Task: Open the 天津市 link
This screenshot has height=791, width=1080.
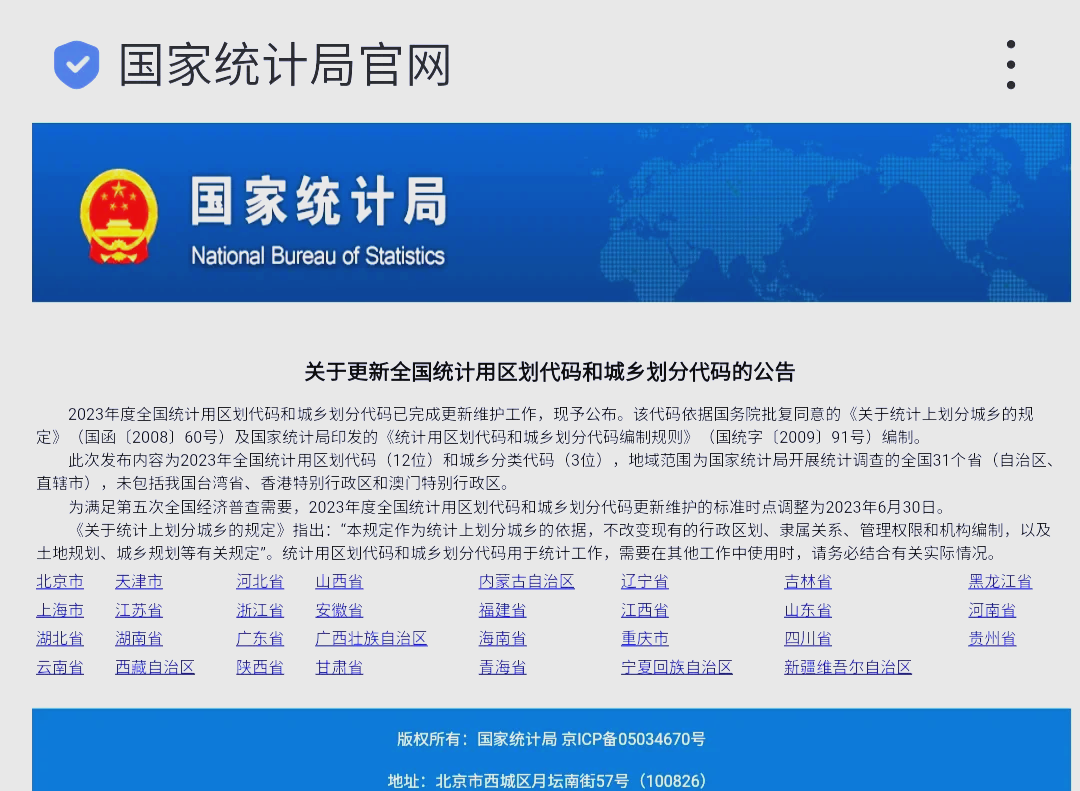Action: tap(139, 582)
